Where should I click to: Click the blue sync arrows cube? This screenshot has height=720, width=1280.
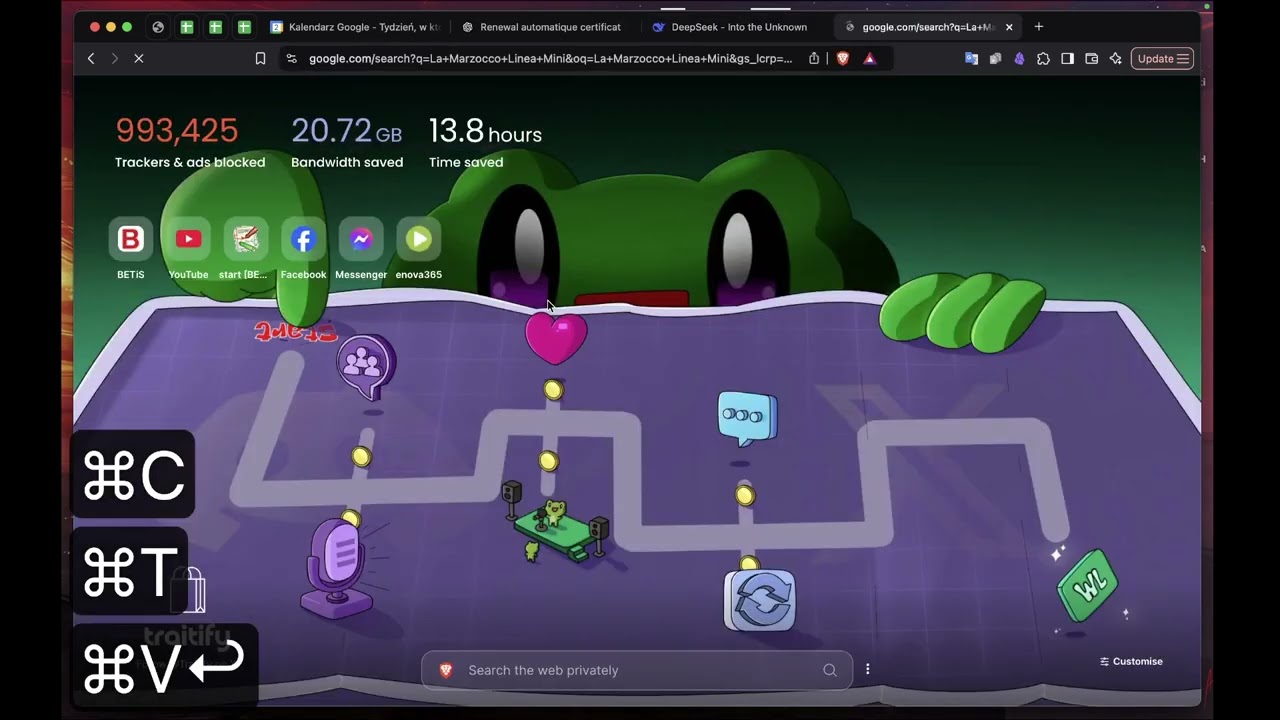point(760,600)
